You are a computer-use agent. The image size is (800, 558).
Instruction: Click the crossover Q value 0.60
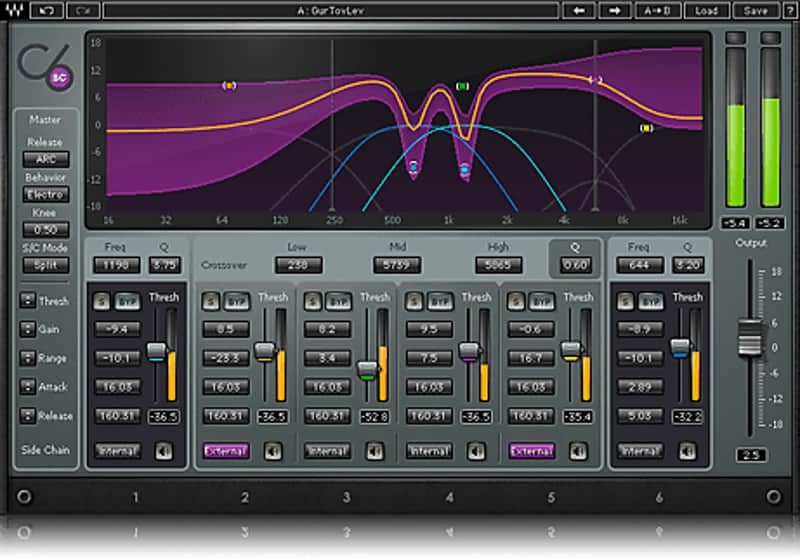pyautogui.click(x=575, y=265)
